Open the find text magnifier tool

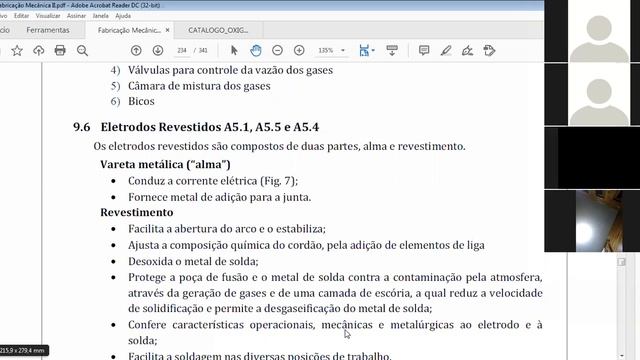(x=82, y=51)
